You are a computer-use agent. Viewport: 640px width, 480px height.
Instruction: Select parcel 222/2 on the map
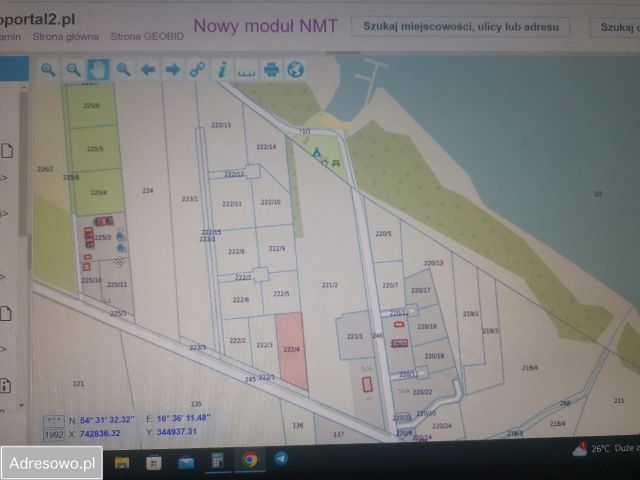[x=238, y=340]
